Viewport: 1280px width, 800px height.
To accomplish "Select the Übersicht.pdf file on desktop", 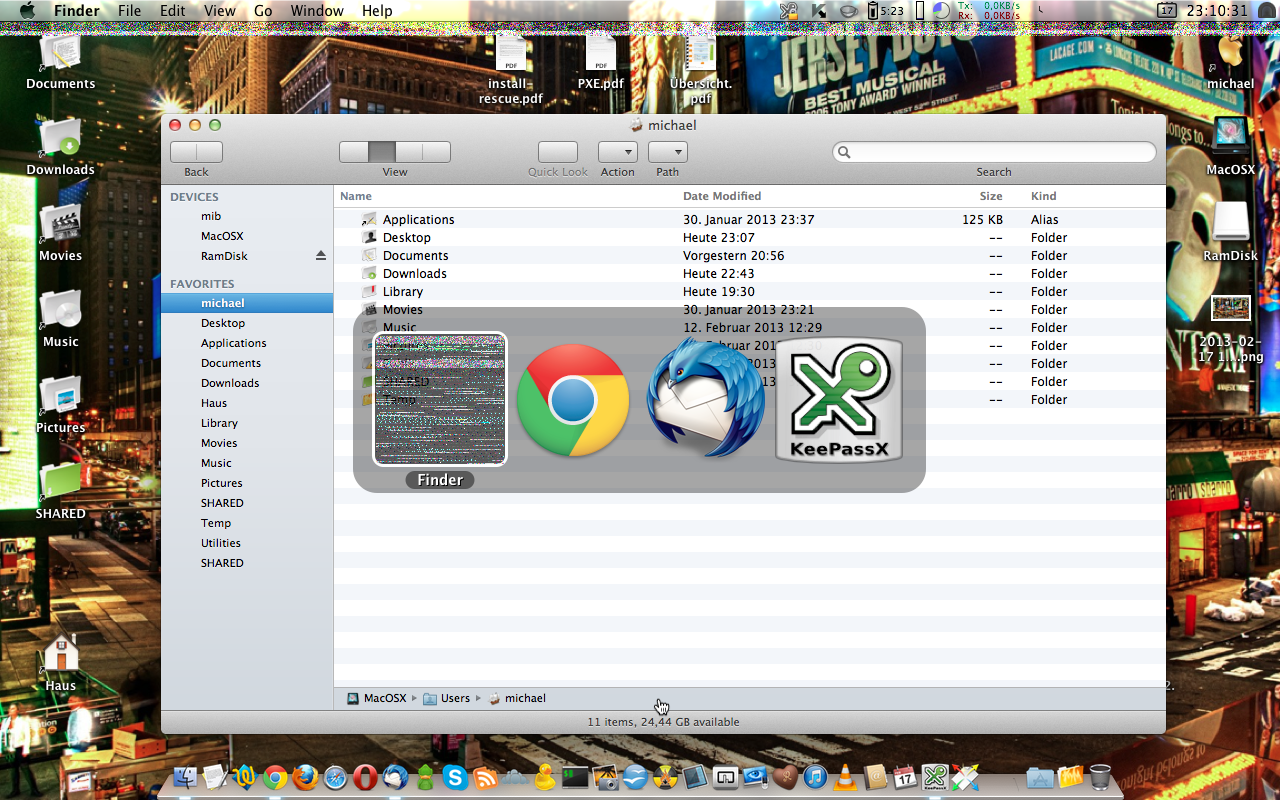I will [x=701, y=70].
